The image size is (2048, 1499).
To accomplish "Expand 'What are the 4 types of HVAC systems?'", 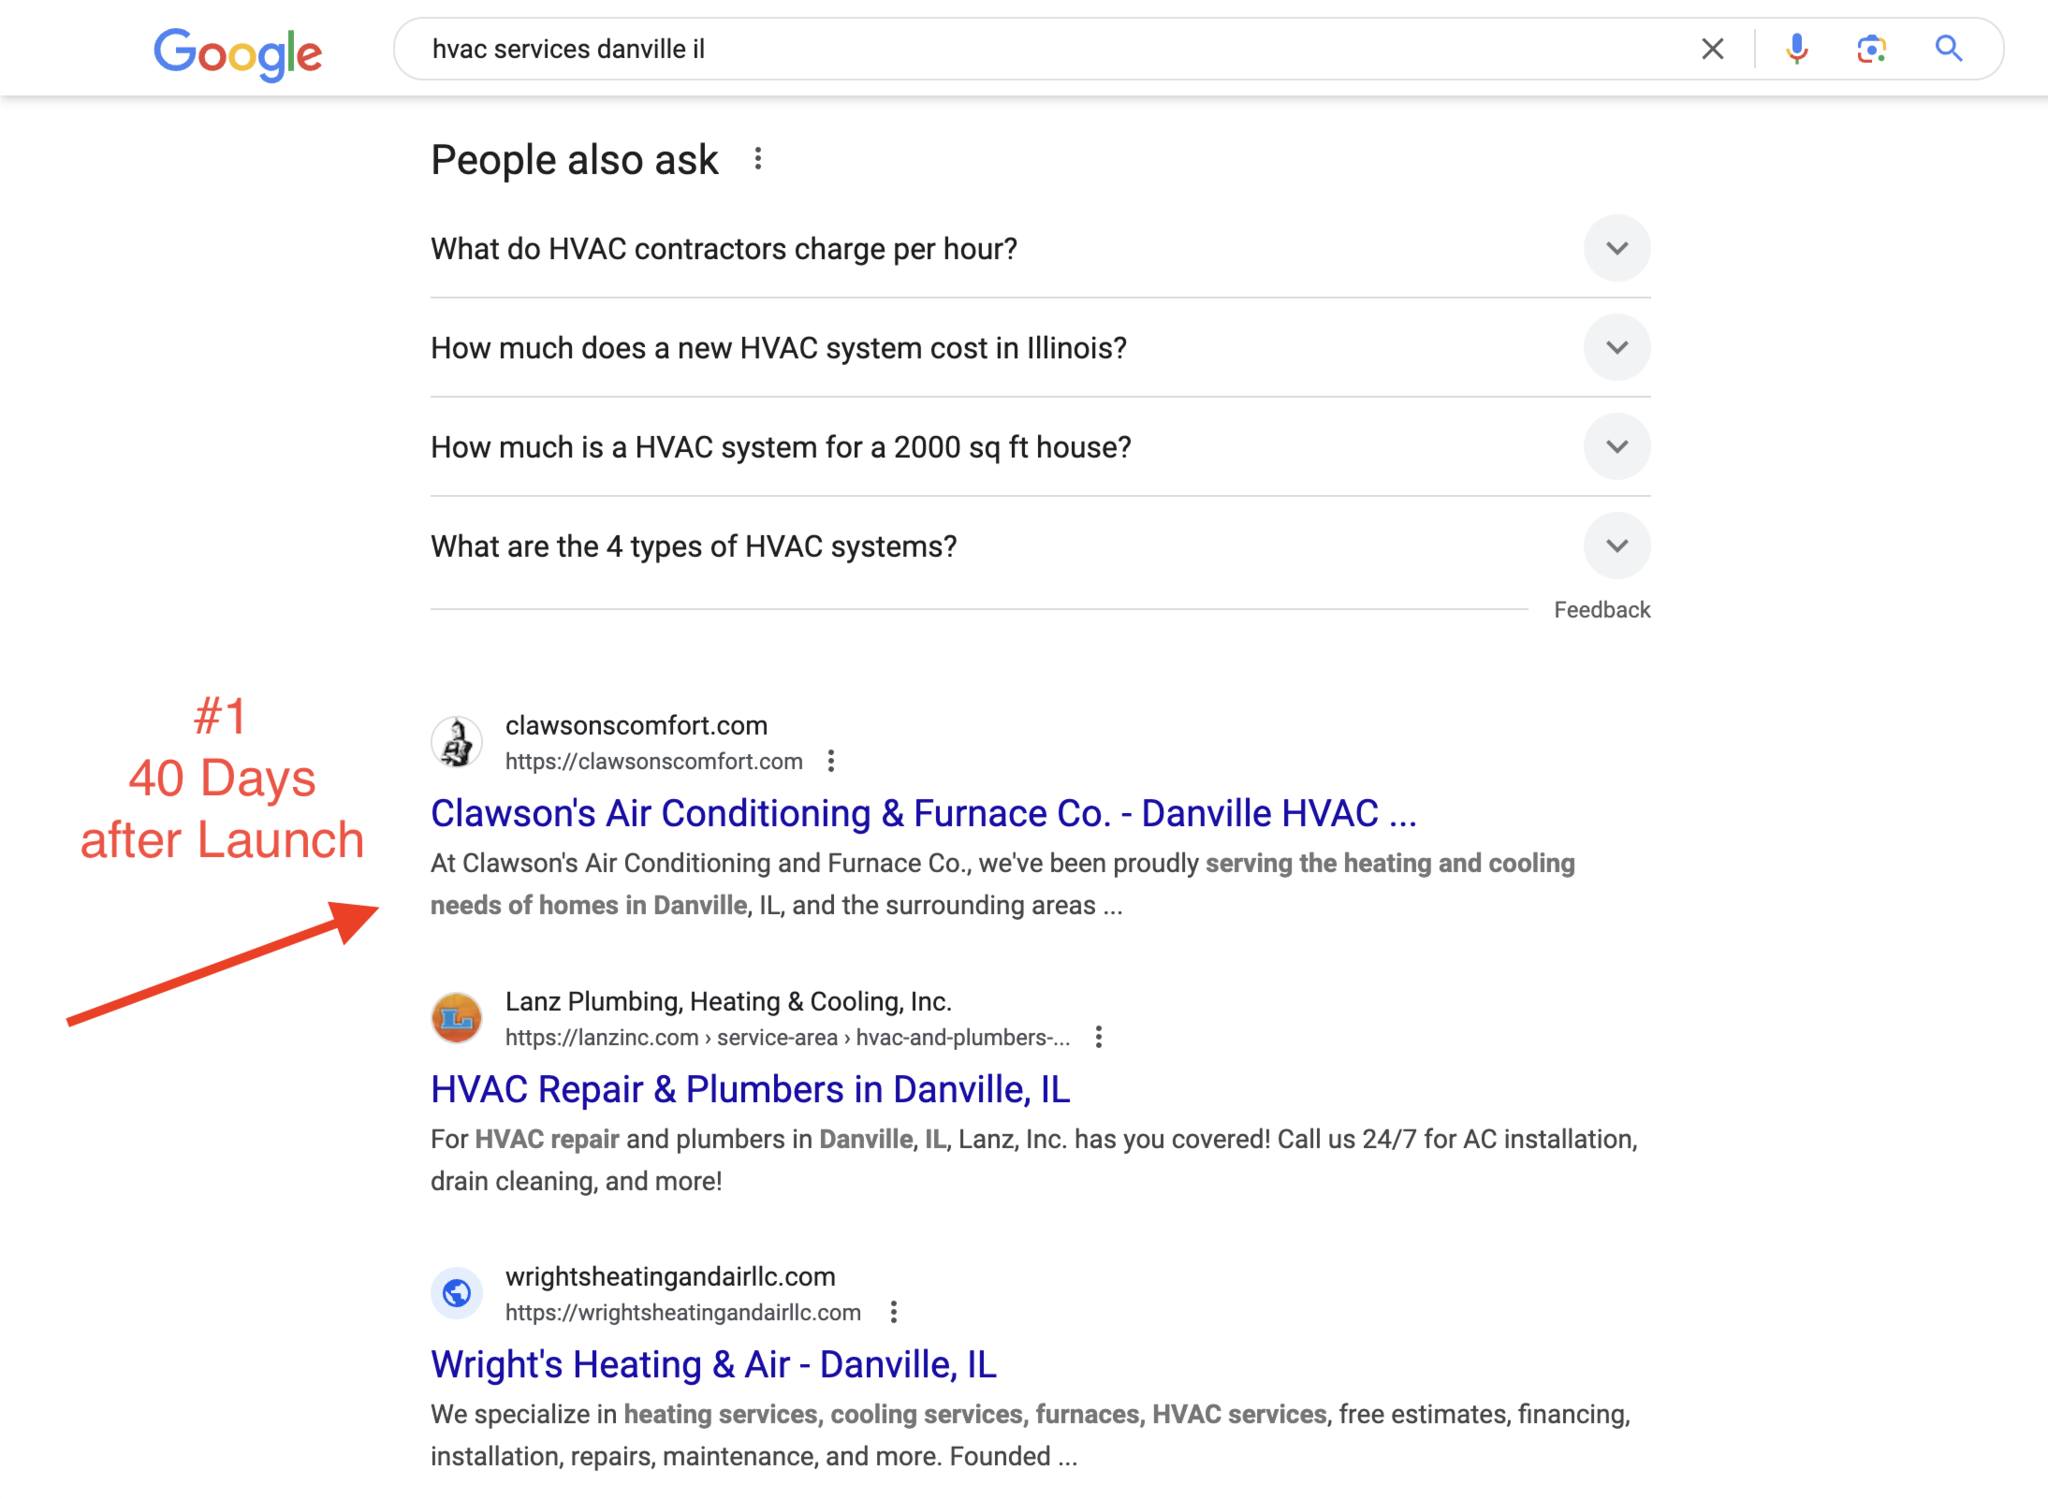I will 1040,546.
